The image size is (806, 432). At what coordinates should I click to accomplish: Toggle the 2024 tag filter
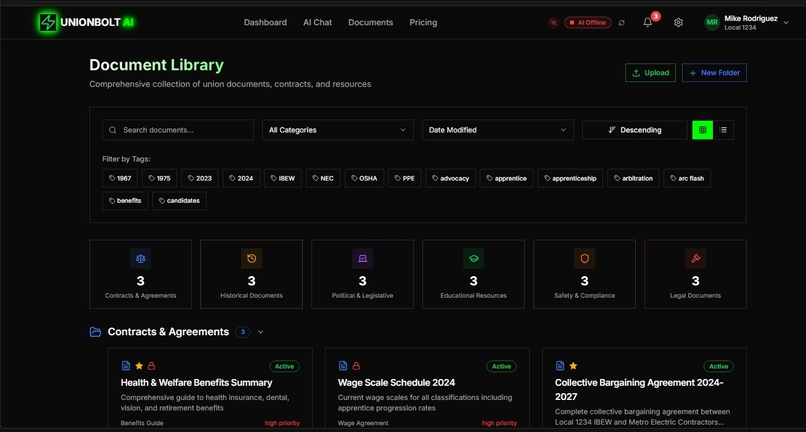(241, 178)
